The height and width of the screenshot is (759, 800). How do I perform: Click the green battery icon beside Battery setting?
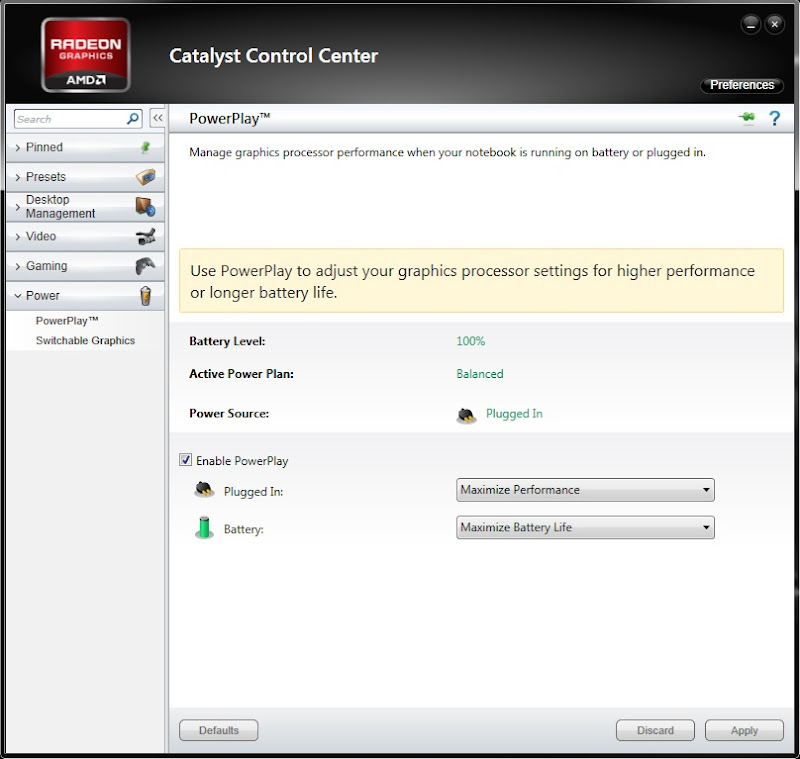[204, 527]
